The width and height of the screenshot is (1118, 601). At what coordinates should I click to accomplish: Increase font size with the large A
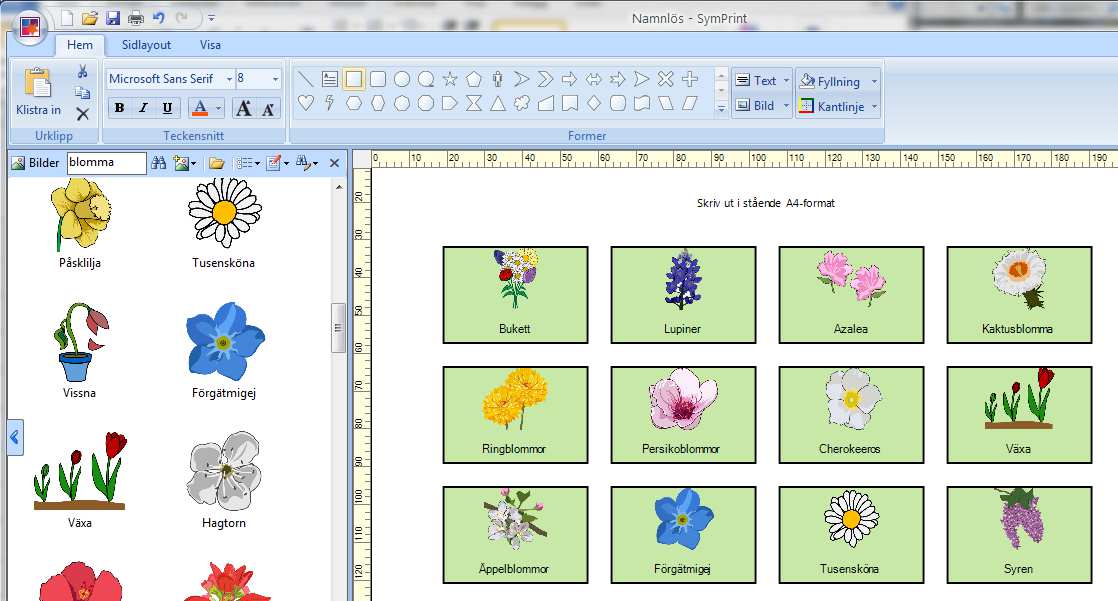point(244,108)
